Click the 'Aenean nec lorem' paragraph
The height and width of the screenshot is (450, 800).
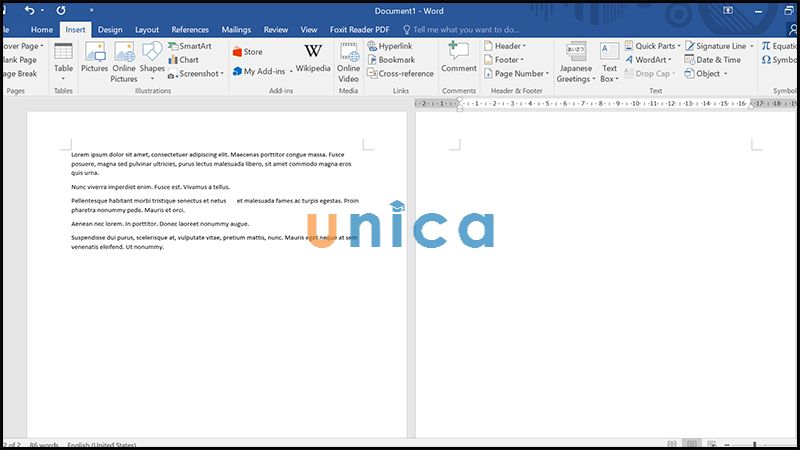point(160,223)
